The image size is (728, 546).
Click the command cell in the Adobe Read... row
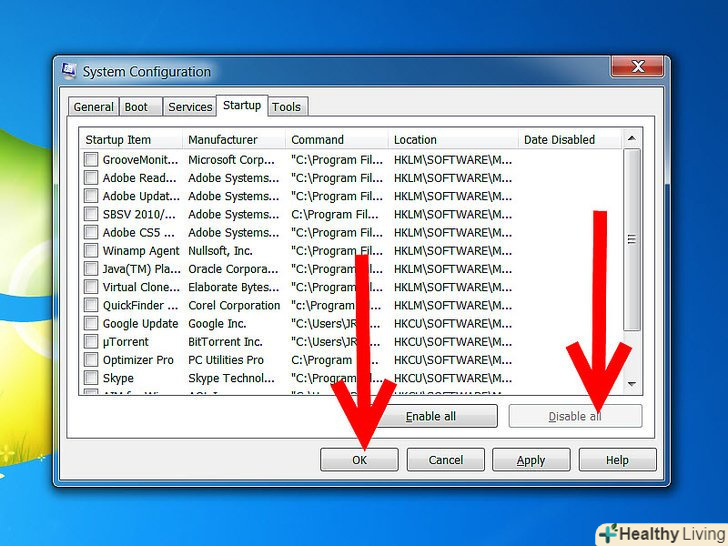[x=337, y=178]
